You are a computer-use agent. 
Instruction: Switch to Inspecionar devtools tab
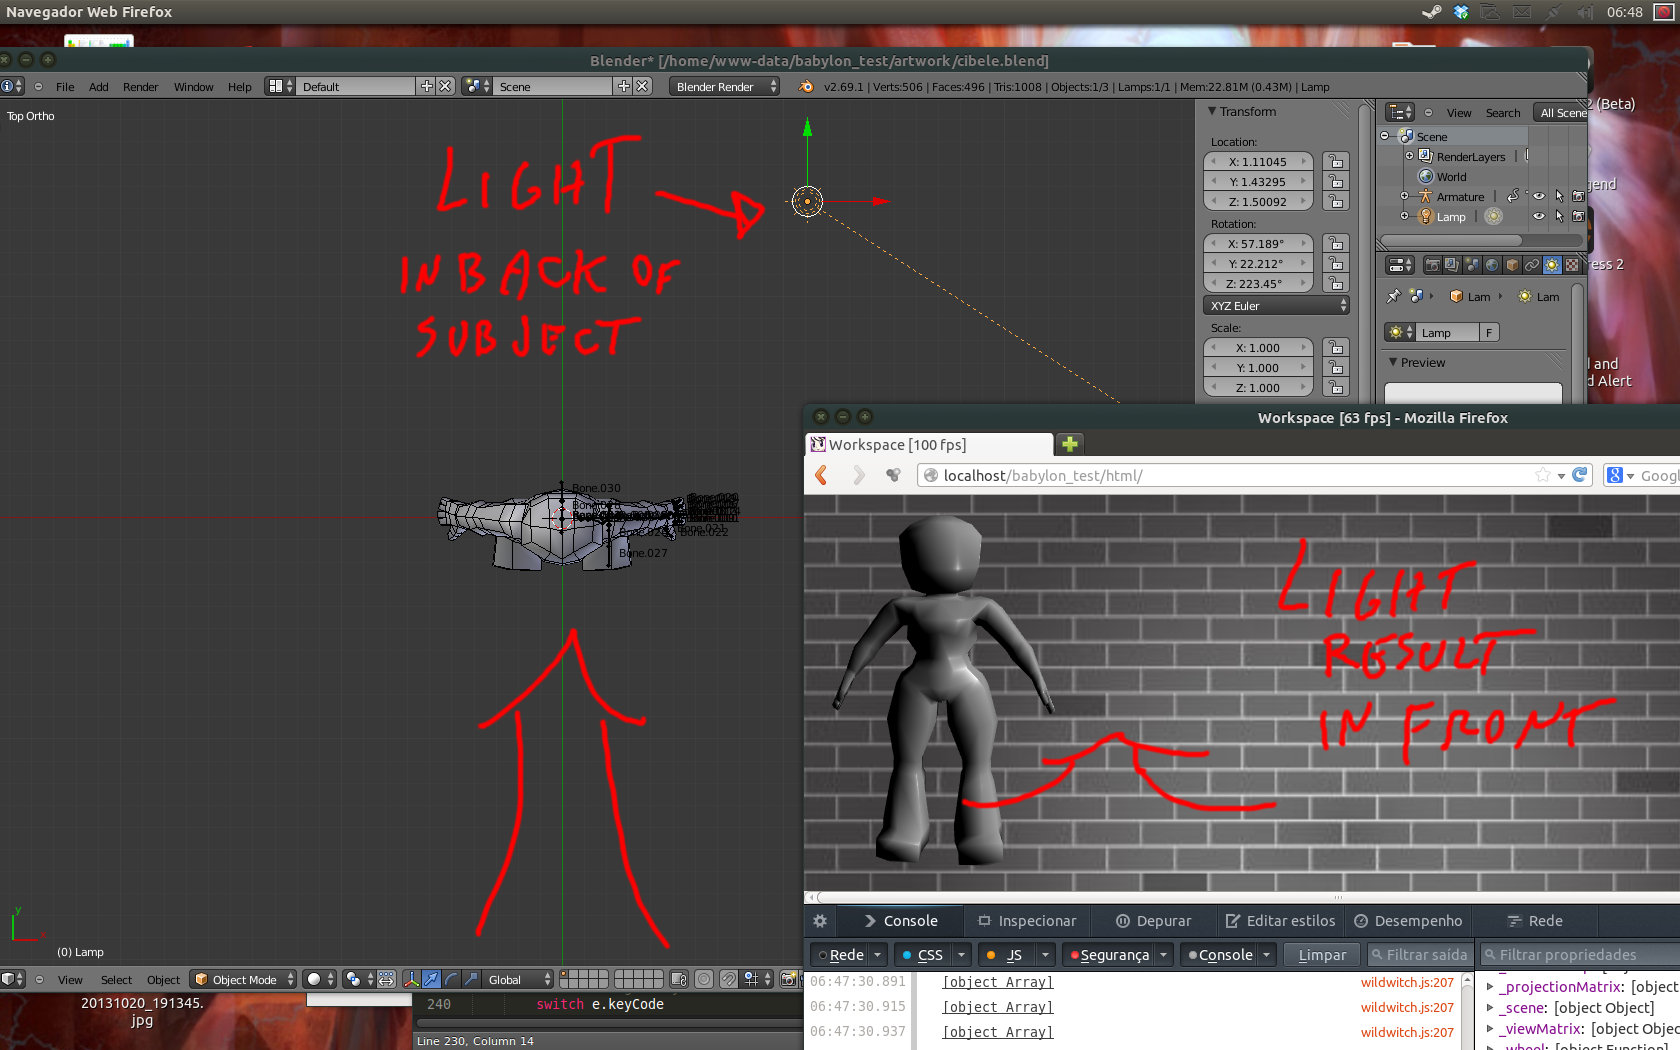pos(1027,921)
